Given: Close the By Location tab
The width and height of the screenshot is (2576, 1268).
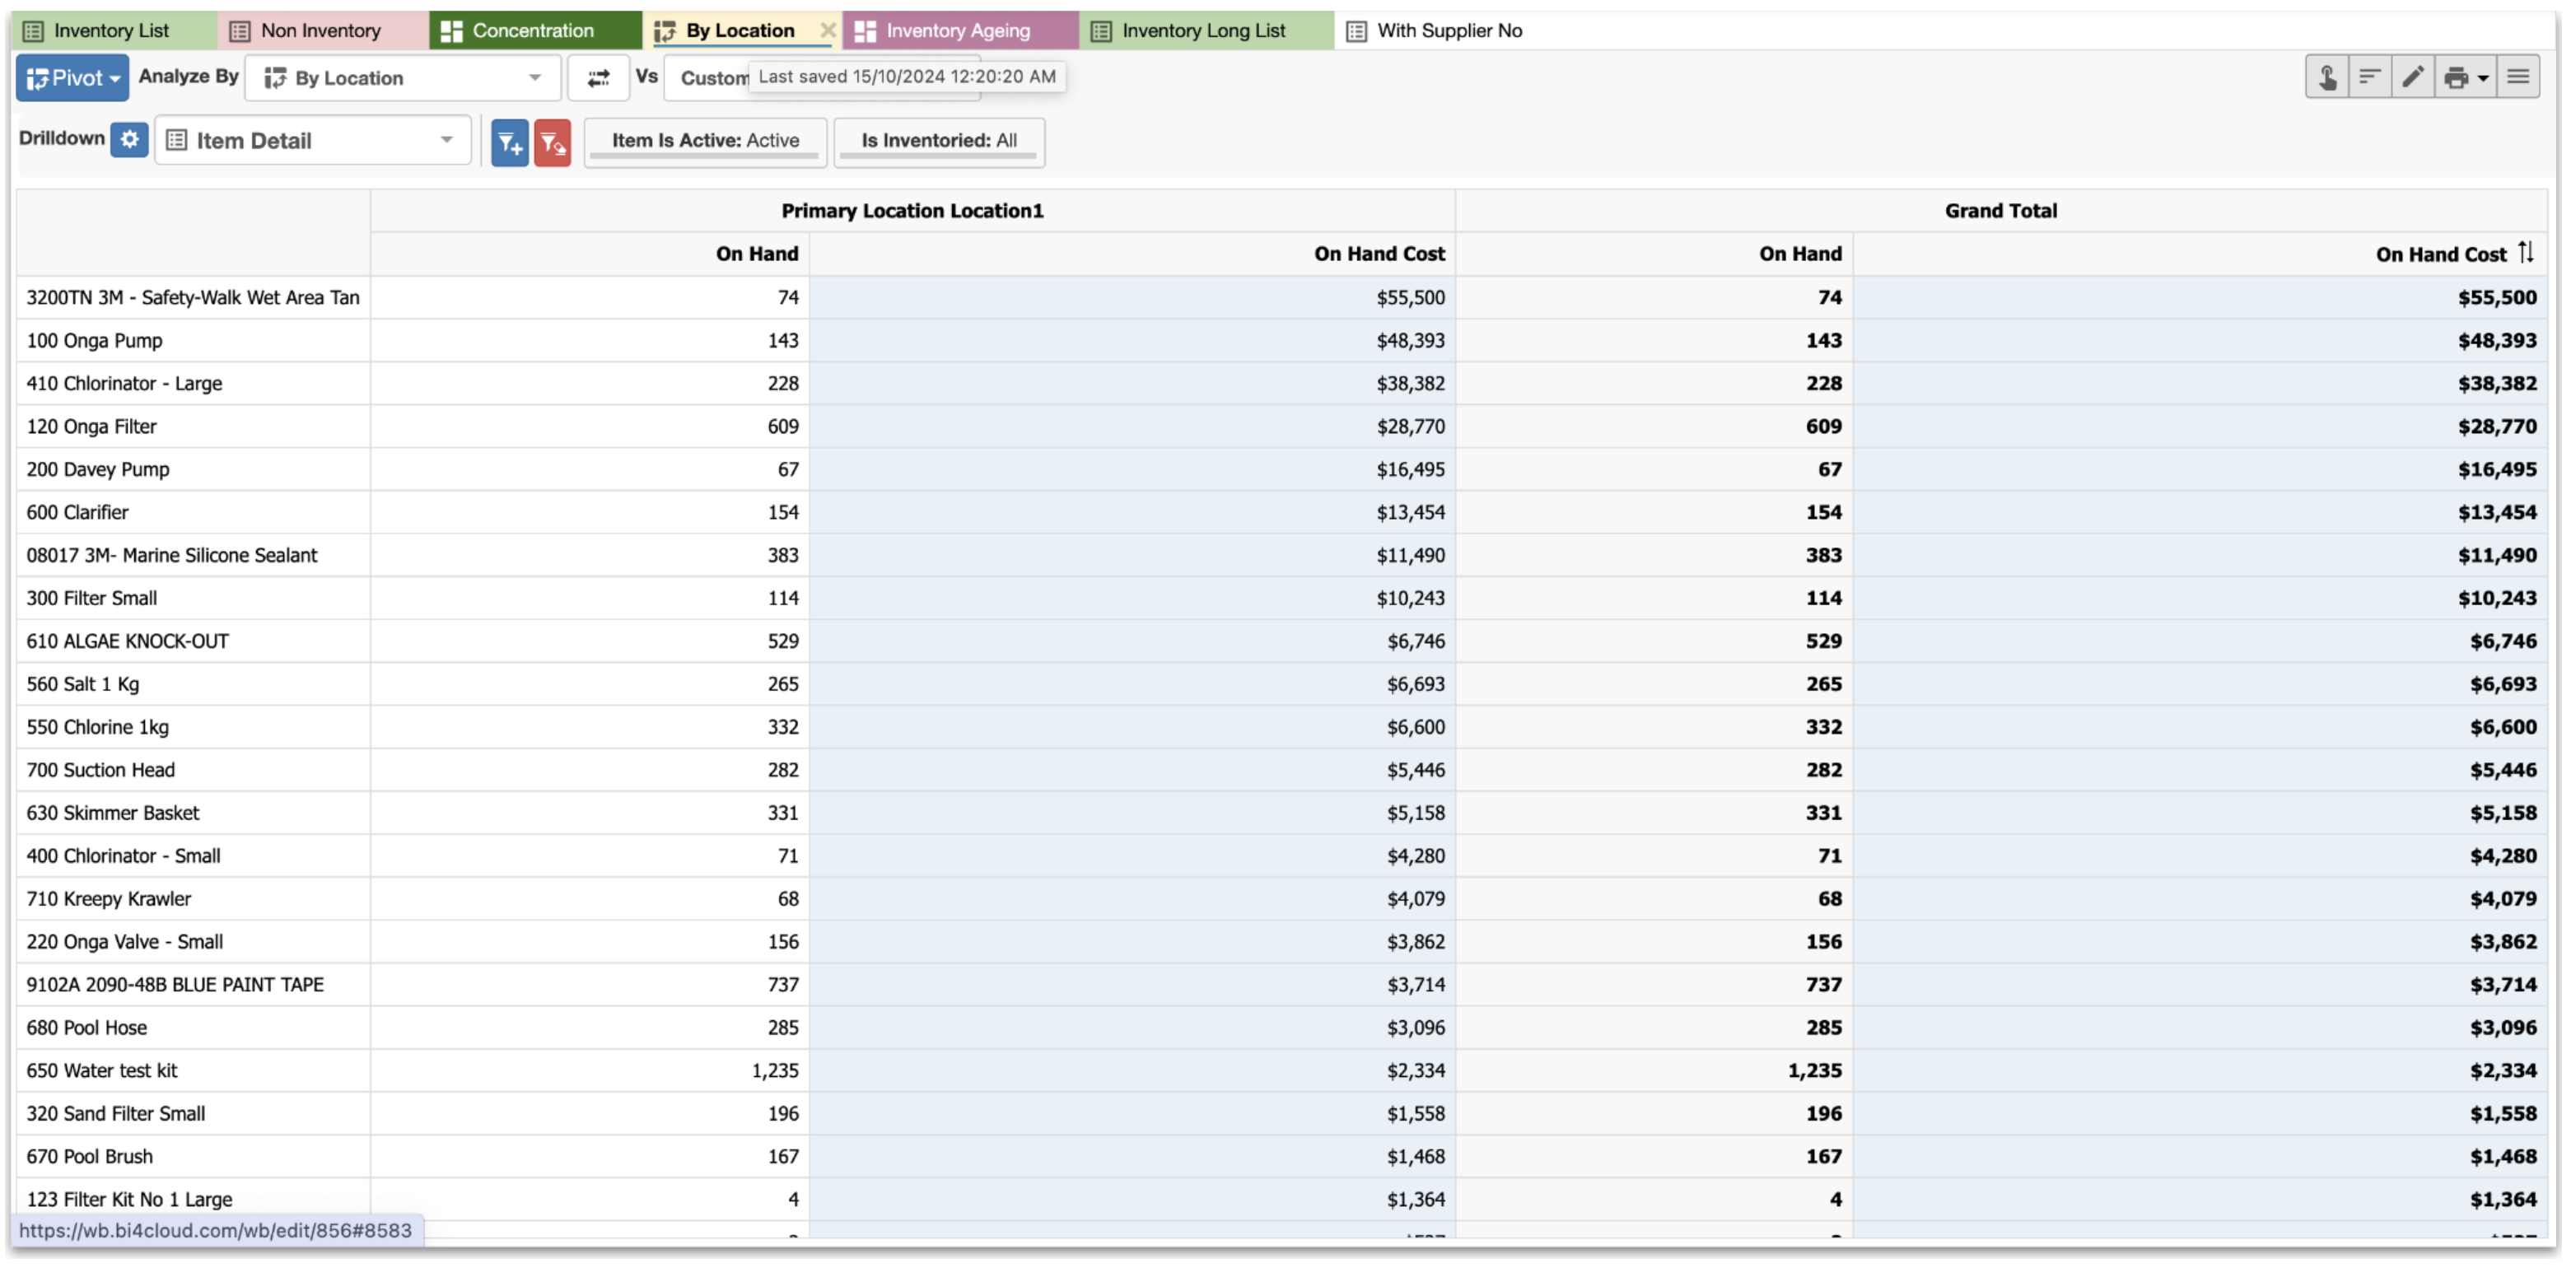Looking at the screenshot, I should point(828,30).
